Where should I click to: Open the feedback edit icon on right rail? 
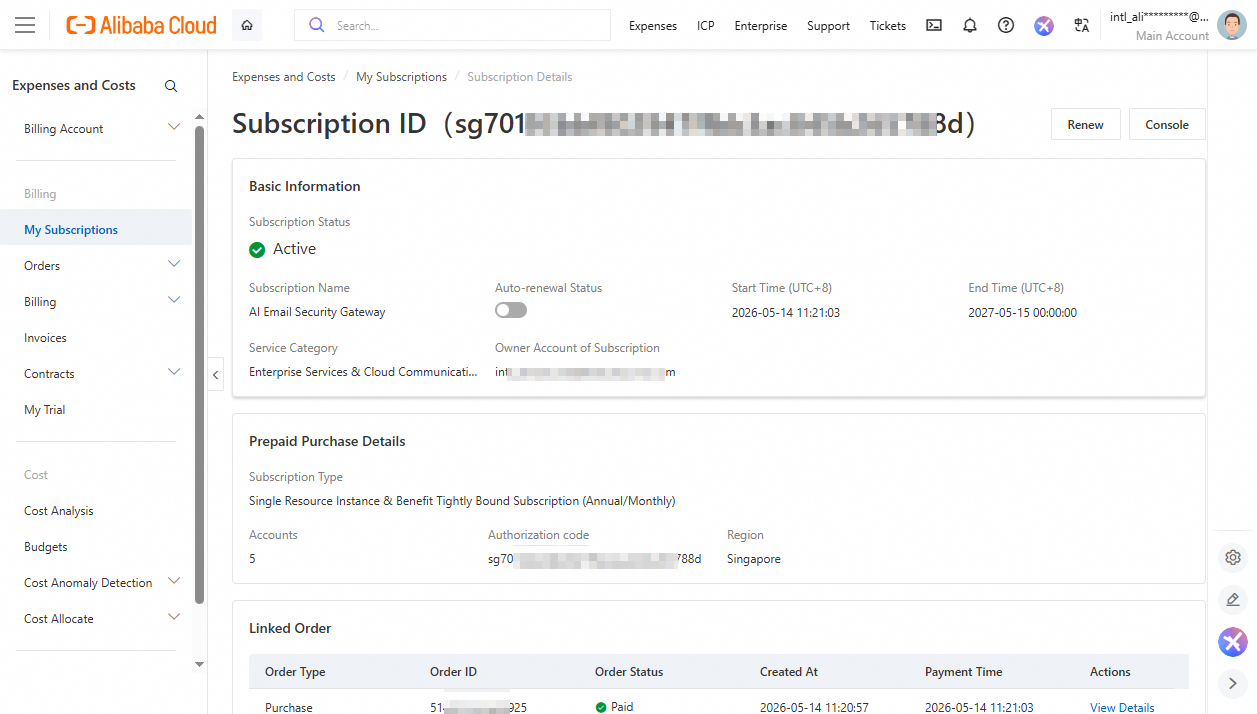1233,600
